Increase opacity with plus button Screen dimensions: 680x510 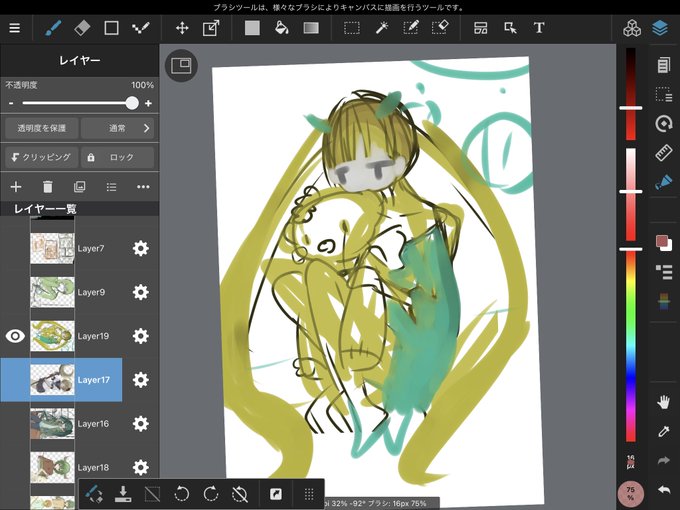point(148,103)
